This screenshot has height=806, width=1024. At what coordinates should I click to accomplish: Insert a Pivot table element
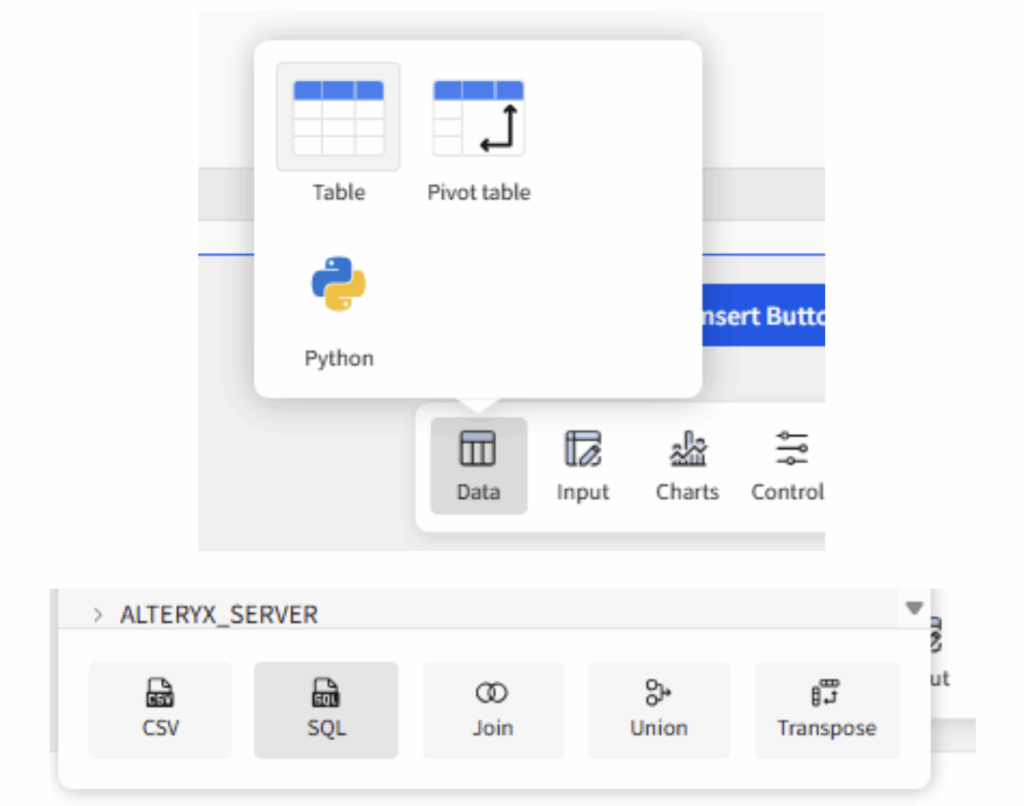[x=478, y=118]
